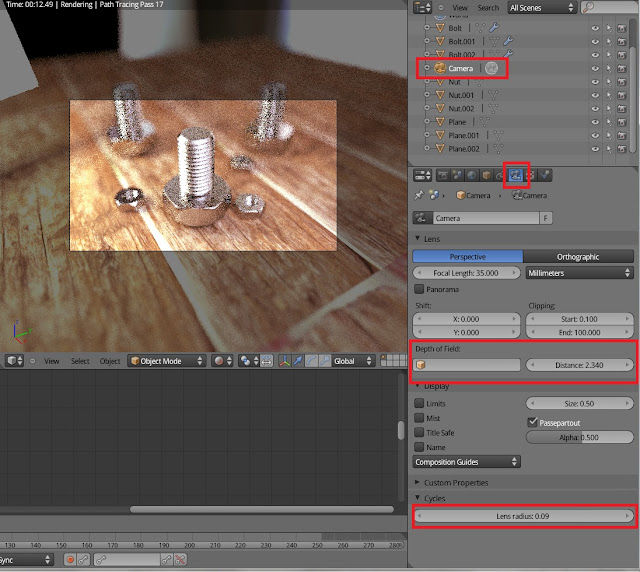Select the scale manipulator icon
The height and width of the screenshot is (572, 640).
325,361
